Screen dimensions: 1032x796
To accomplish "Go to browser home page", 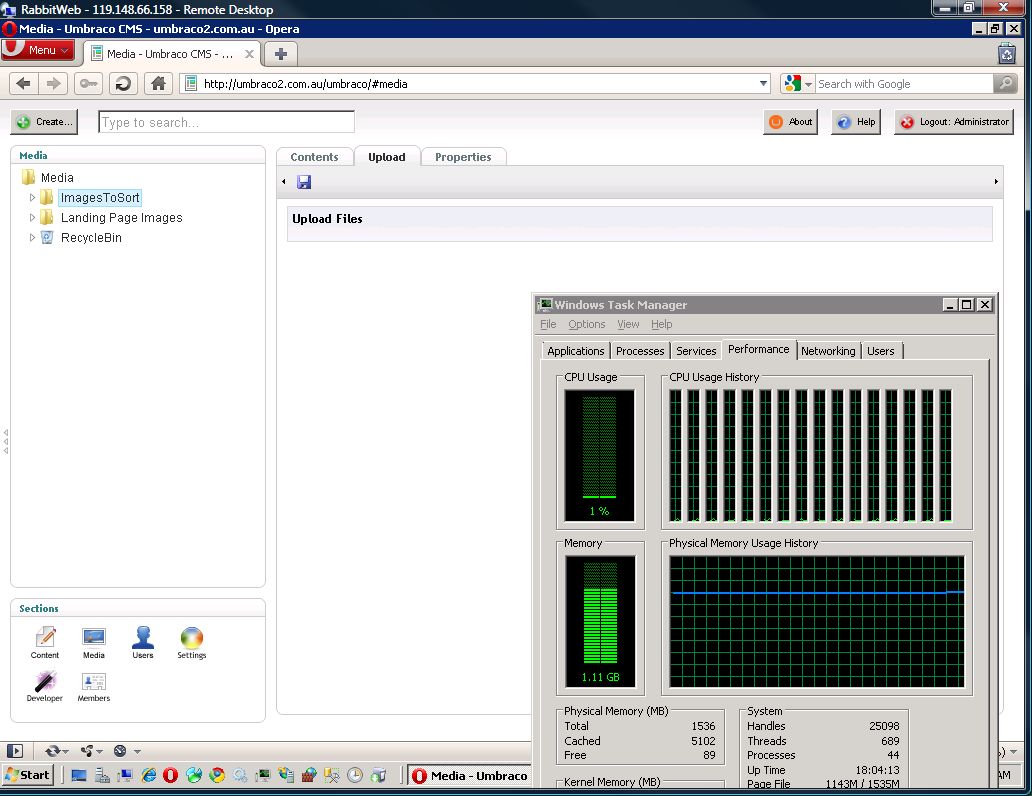I will tap(158, 84).
